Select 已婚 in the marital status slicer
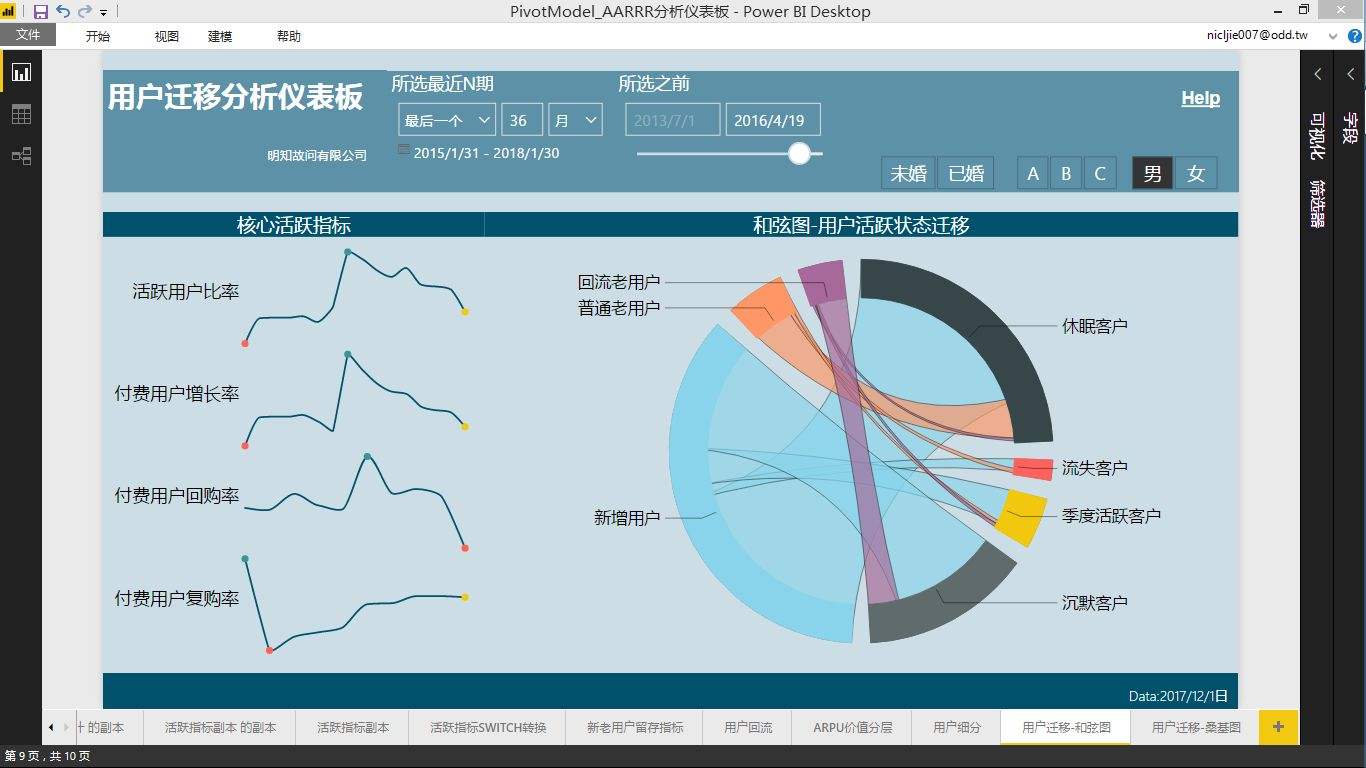 (965, 172)
